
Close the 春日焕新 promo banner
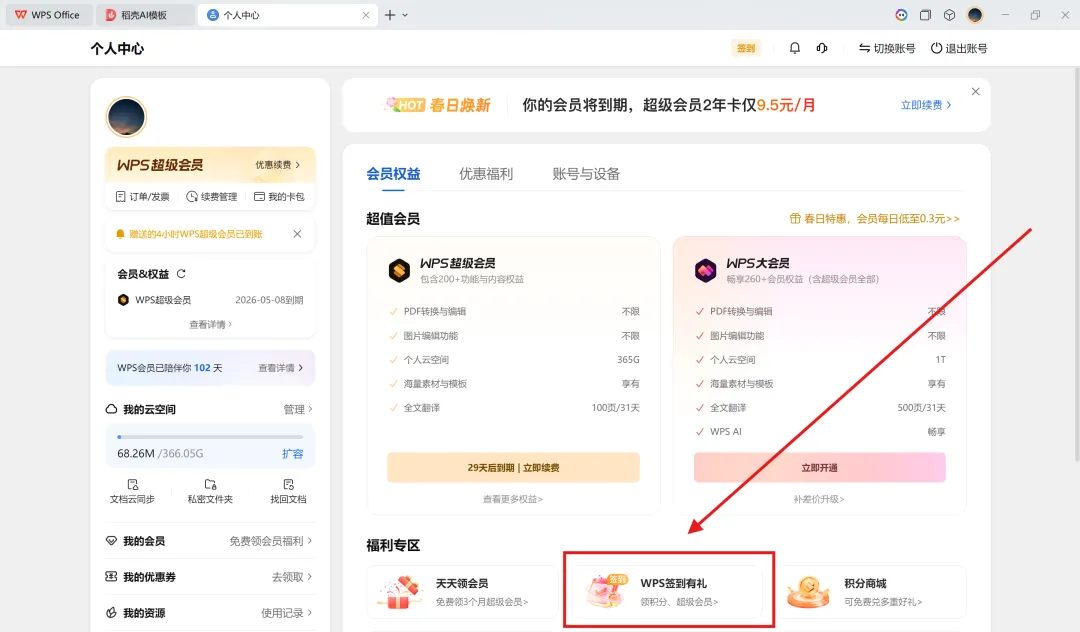point(975,92)
